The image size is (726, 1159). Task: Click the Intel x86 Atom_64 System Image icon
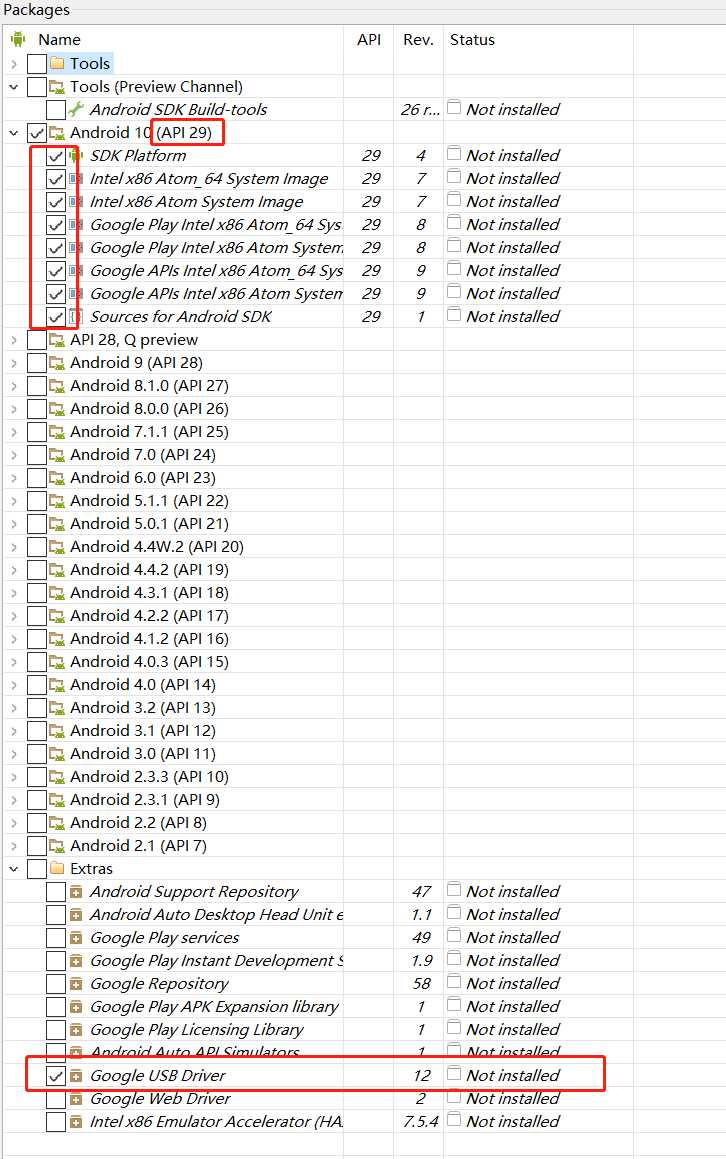[x=75, y=178]
